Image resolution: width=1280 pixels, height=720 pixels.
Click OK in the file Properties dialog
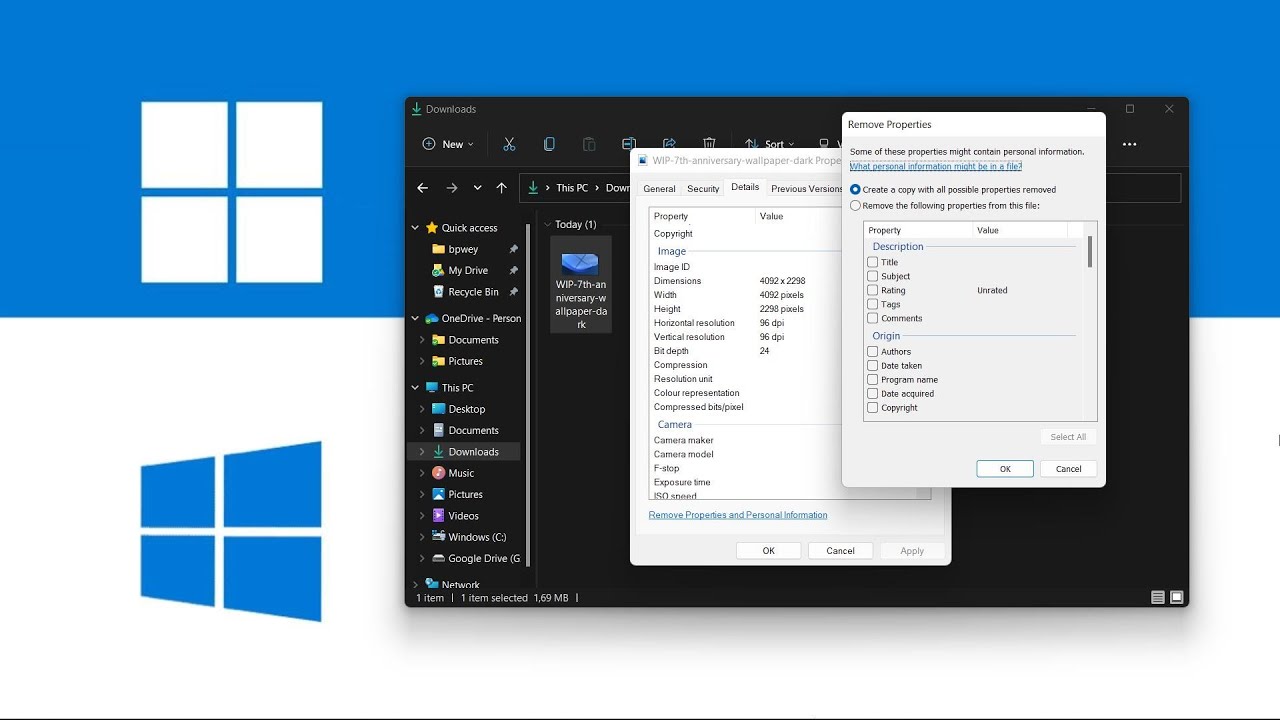pyautogui.click(x=768, y=551)
